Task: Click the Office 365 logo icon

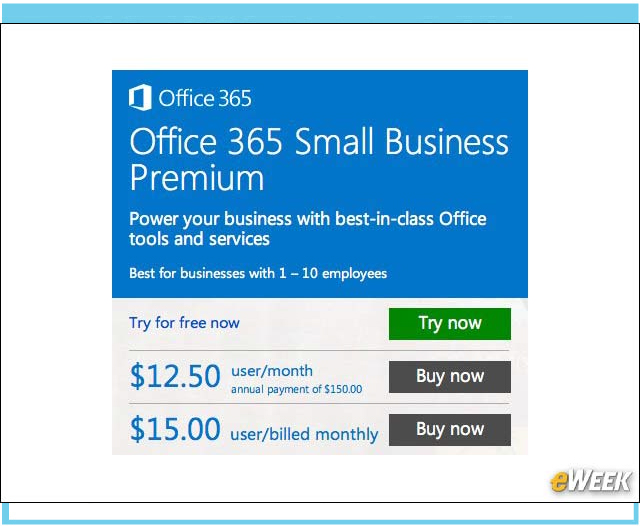Action: click(140, 98)
